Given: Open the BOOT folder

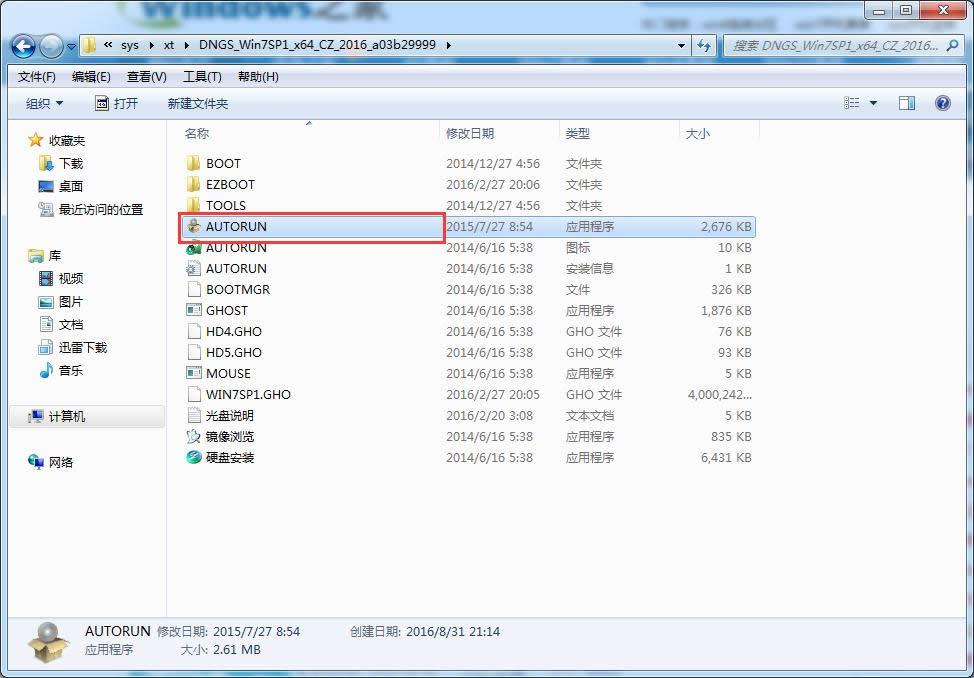Looking at the screenshot, I should pos(223,163).
